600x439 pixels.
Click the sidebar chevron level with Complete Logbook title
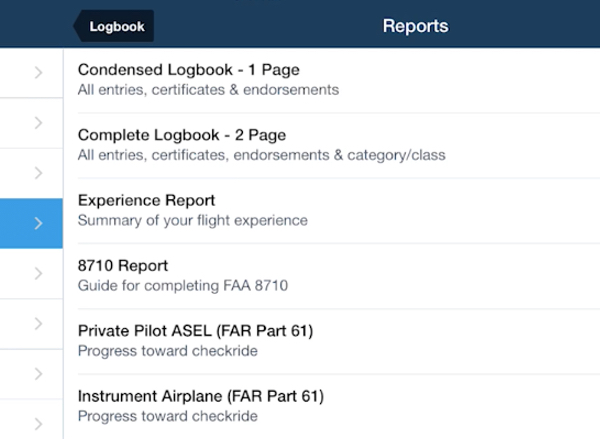pyautogui.click(x=38, y=123)
